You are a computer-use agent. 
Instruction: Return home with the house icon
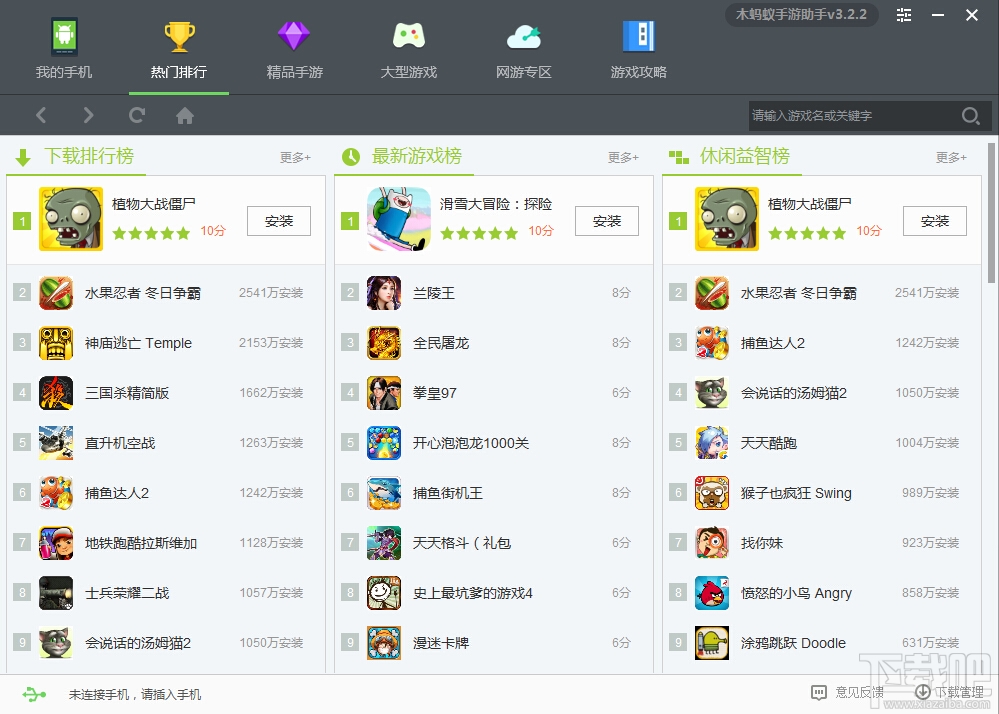185,115
